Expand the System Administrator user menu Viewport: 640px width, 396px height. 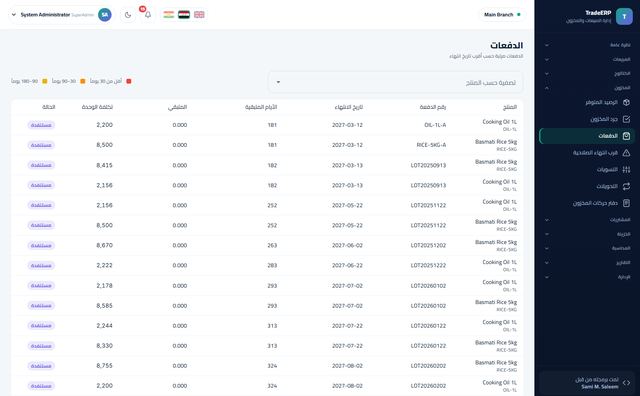[x=61, y=15]
